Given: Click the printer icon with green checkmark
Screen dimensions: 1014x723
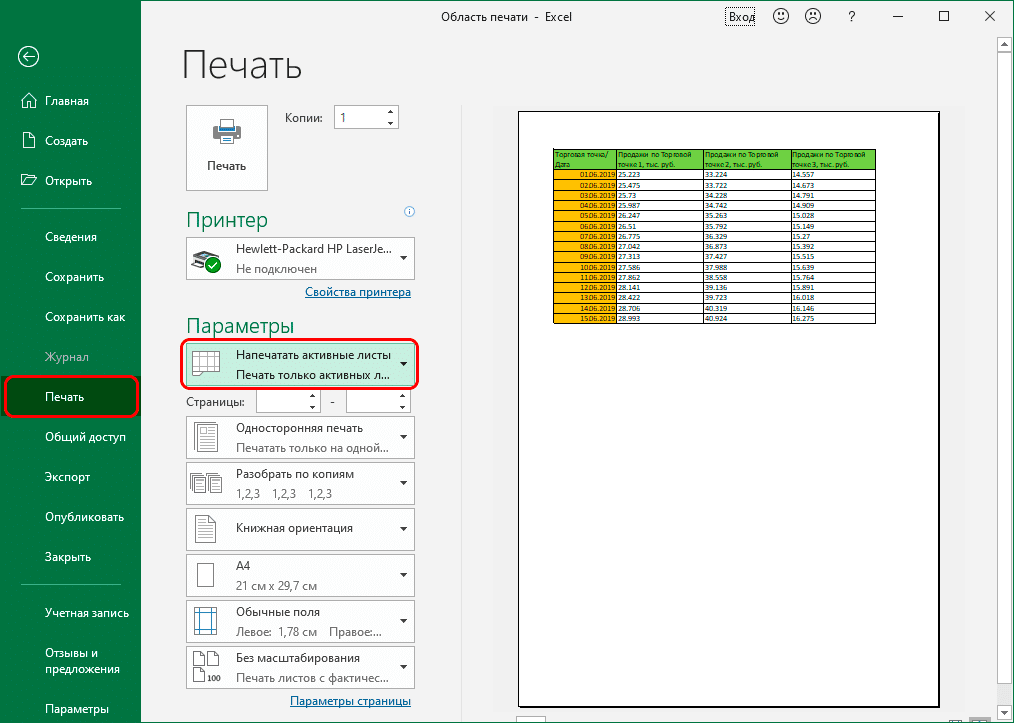Looking at the screenshot, I should pos(207,258).
